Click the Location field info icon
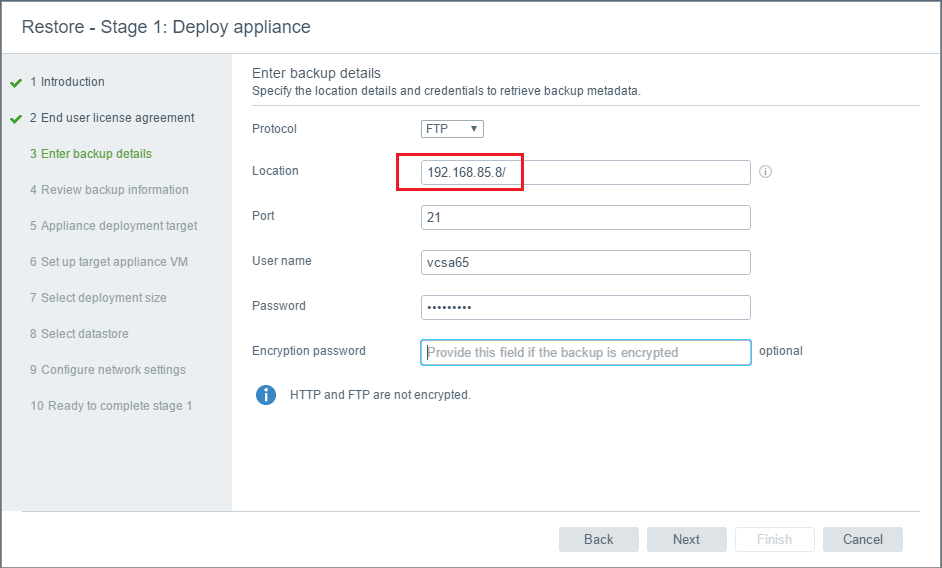The width and height of the screenshot is (942, 568). 766,172
